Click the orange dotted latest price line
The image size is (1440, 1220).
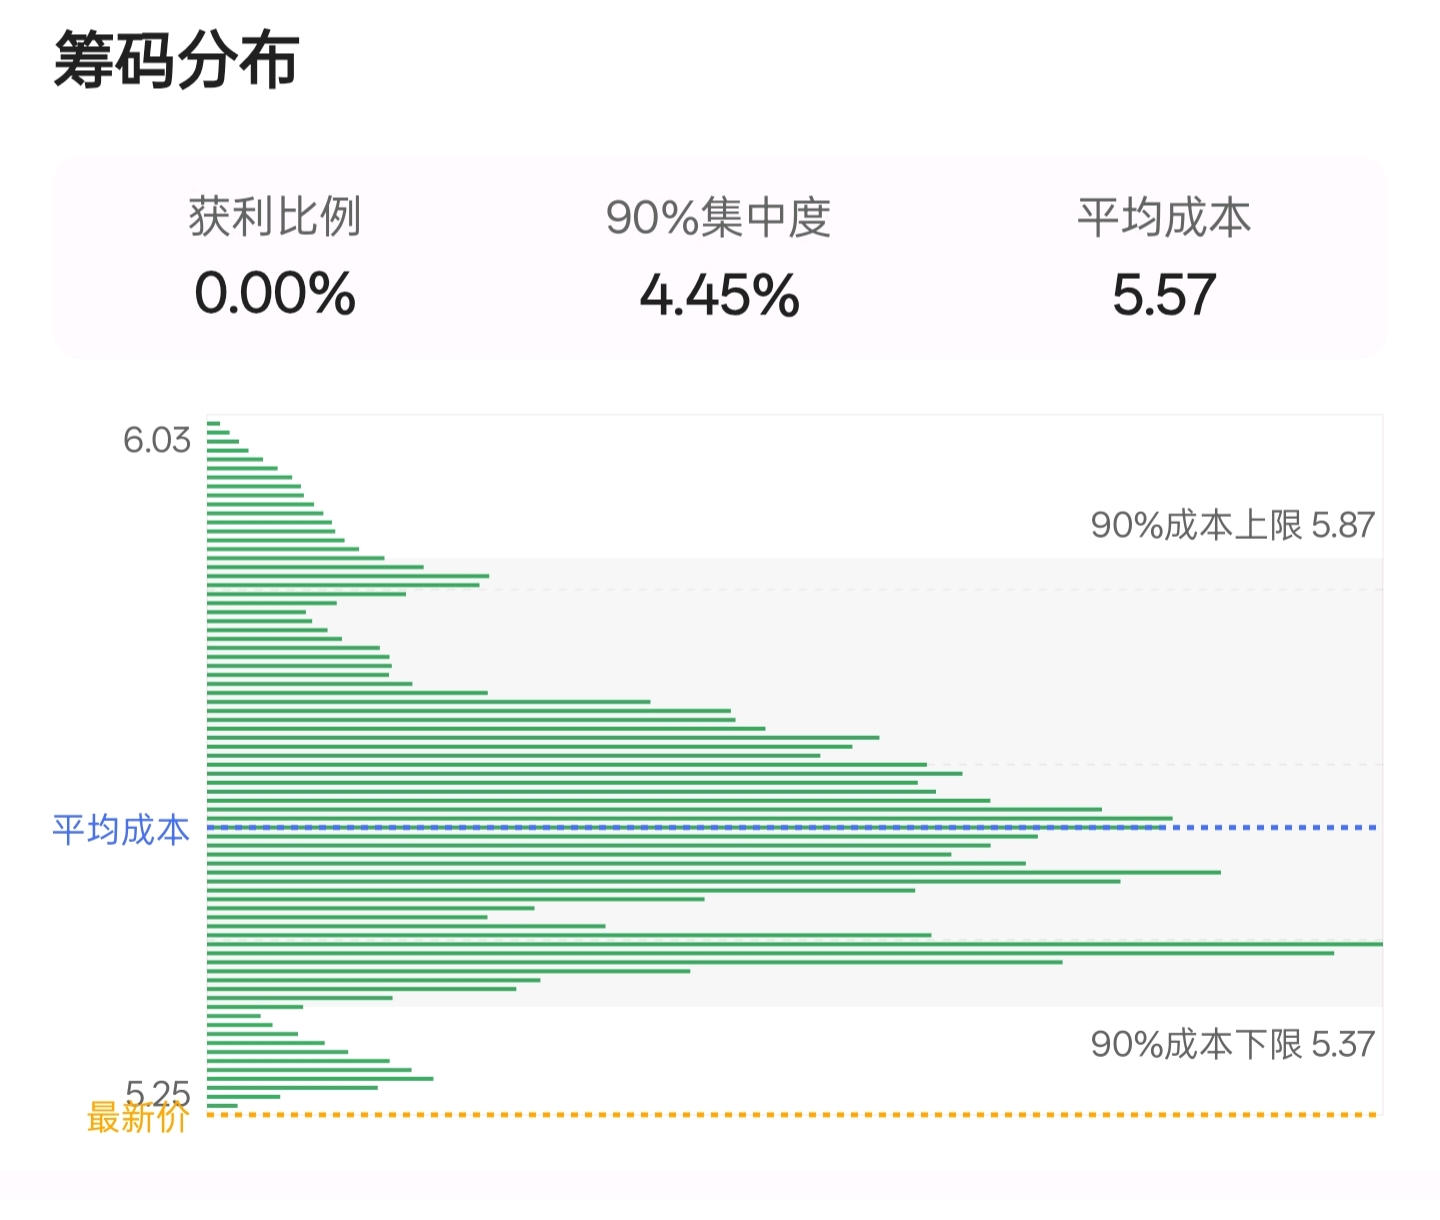(800, 1114)
